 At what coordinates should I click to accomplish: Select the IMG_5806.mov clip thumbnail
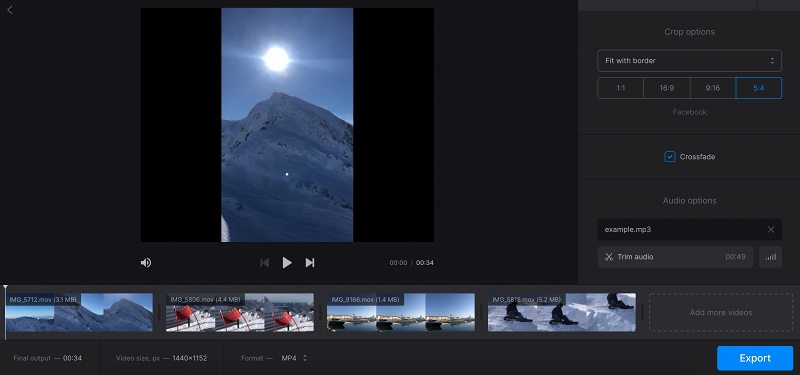click(240, 312)
